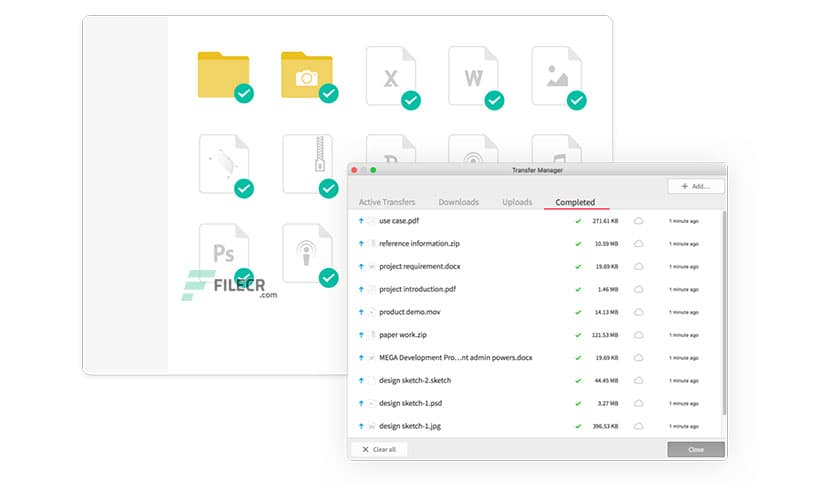Viewport: 836px width, 484px height.
Task: Select the Photoshop Ps file icon
Action: coord(224,252)
